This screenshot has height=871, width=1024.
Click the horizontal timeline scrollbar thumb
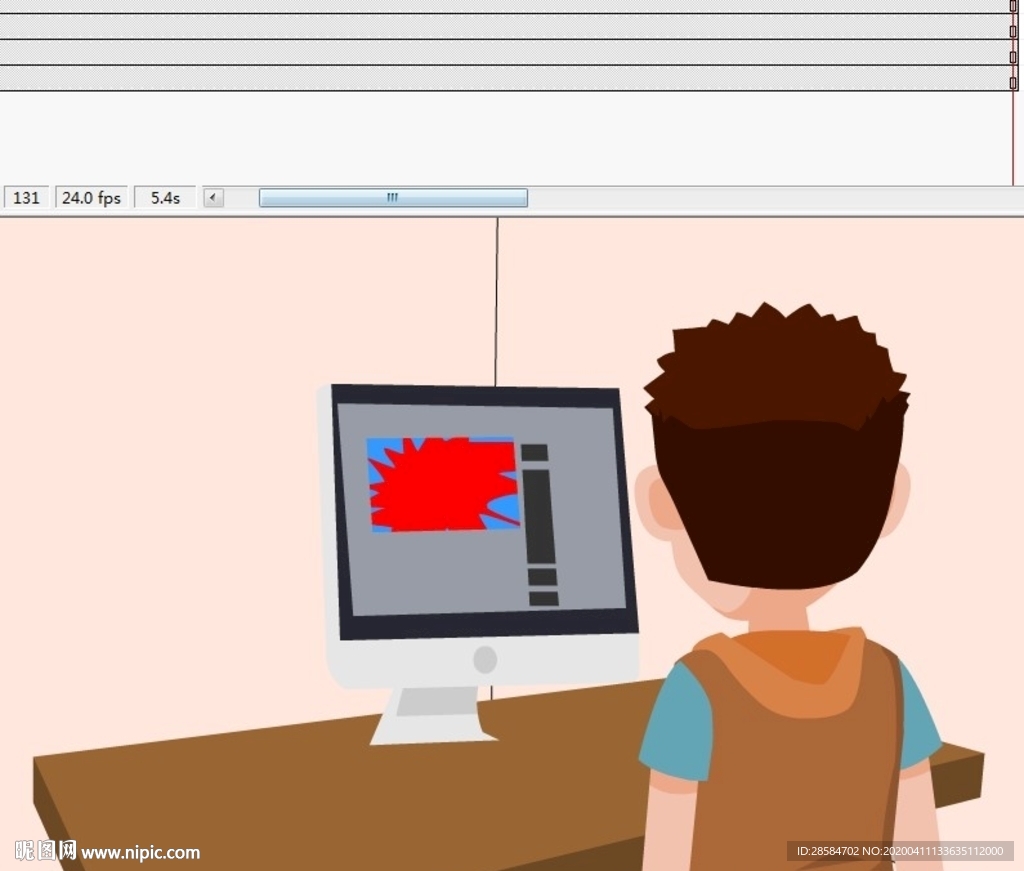393,198
